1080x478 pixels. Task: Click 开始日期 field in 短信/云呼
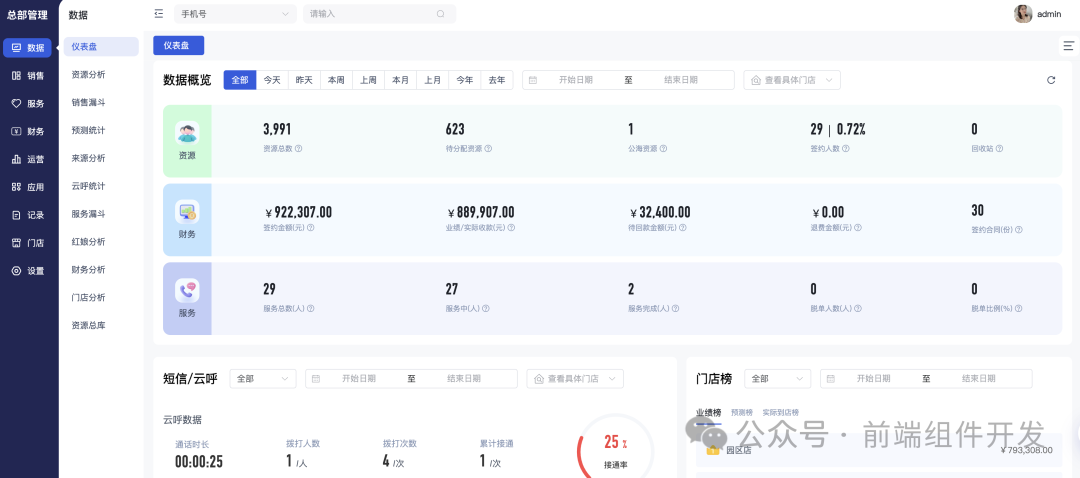tap(359, 379)
